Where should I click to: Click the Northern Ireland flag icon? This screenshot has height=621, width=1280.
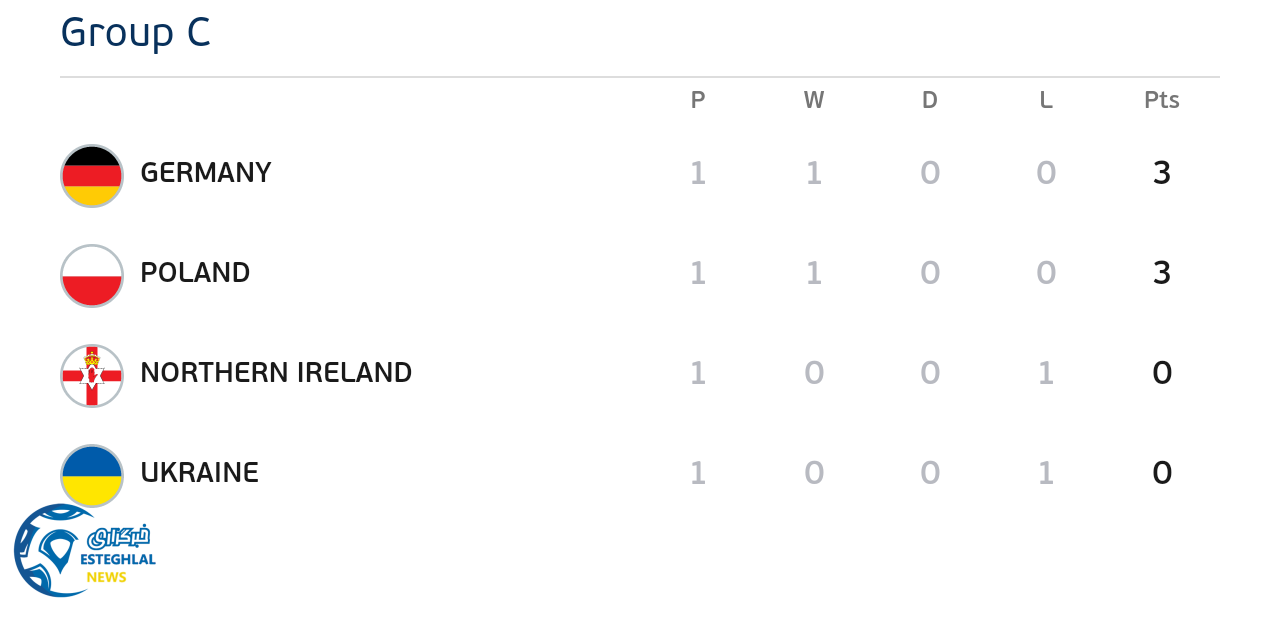click(x=92, y=375)
